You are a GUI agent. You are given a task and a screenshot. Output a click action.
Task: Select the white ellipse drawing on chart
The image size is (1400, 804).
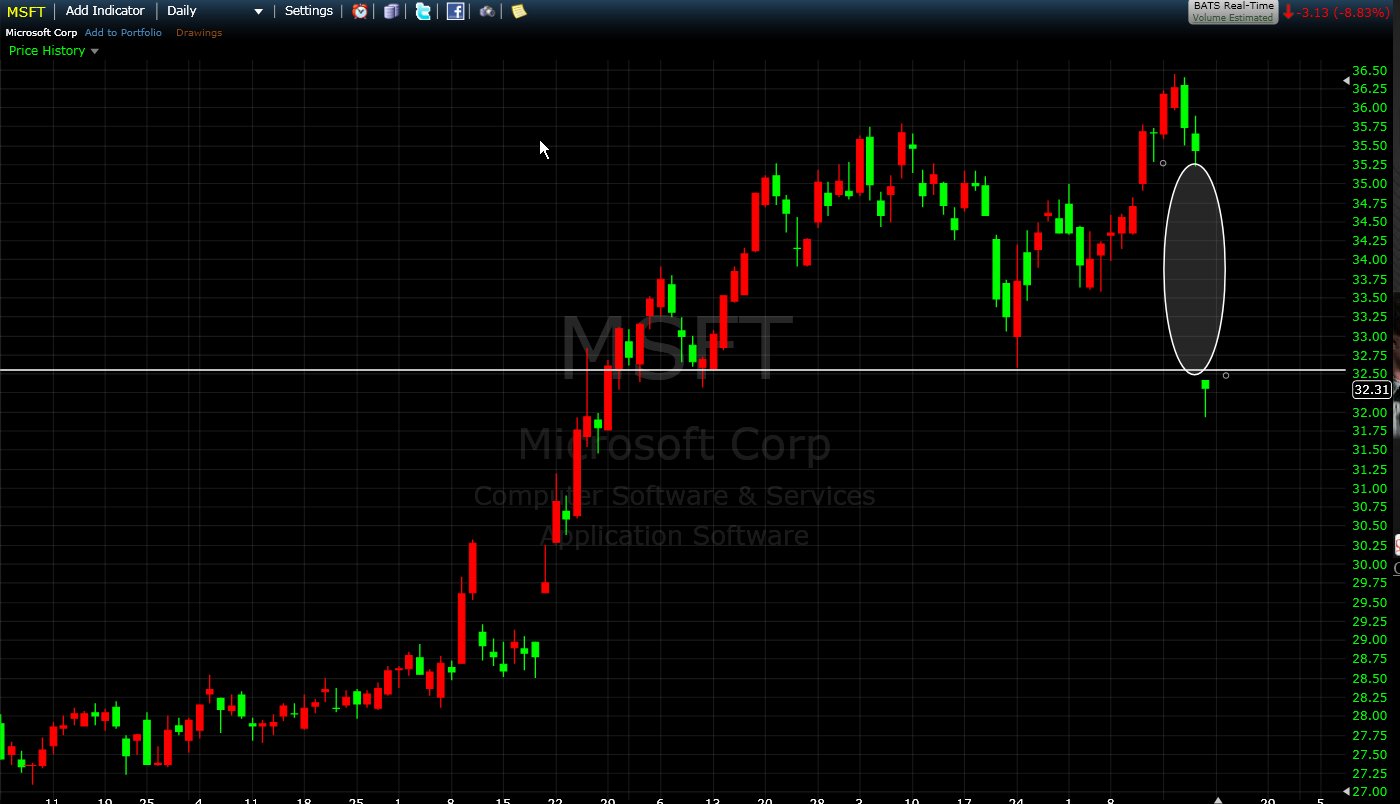point(1195,269)
